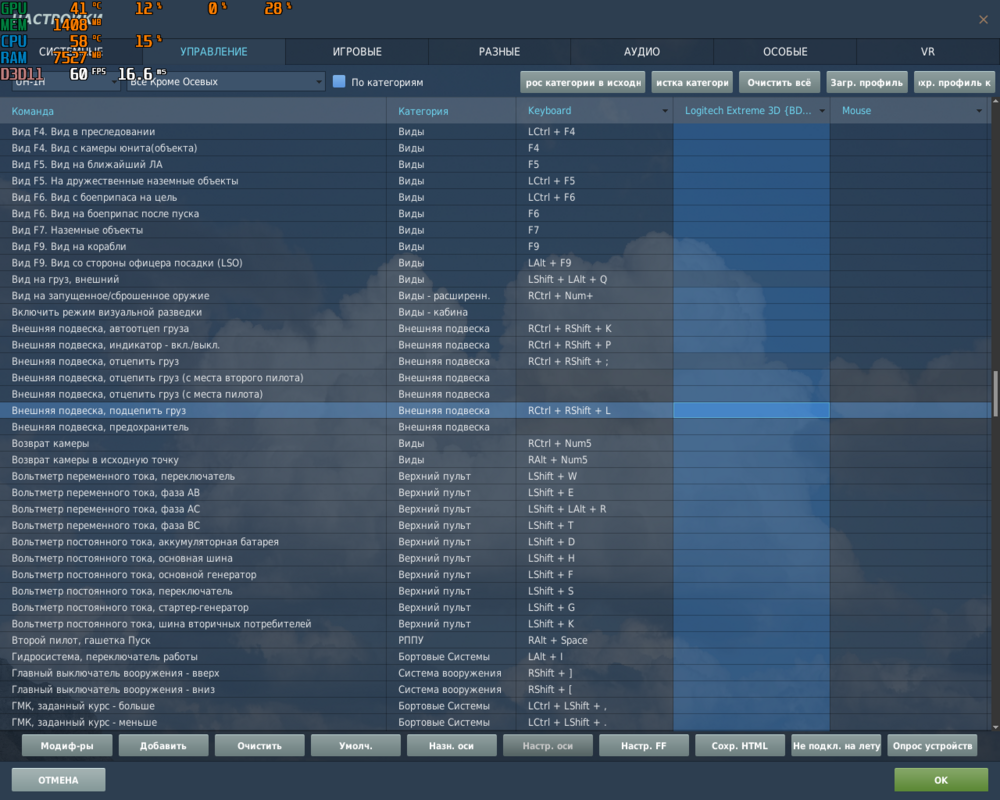Viewport: 1000px width, 800px height.
Task: Switch to the VR tab
Action: point(927,52)
